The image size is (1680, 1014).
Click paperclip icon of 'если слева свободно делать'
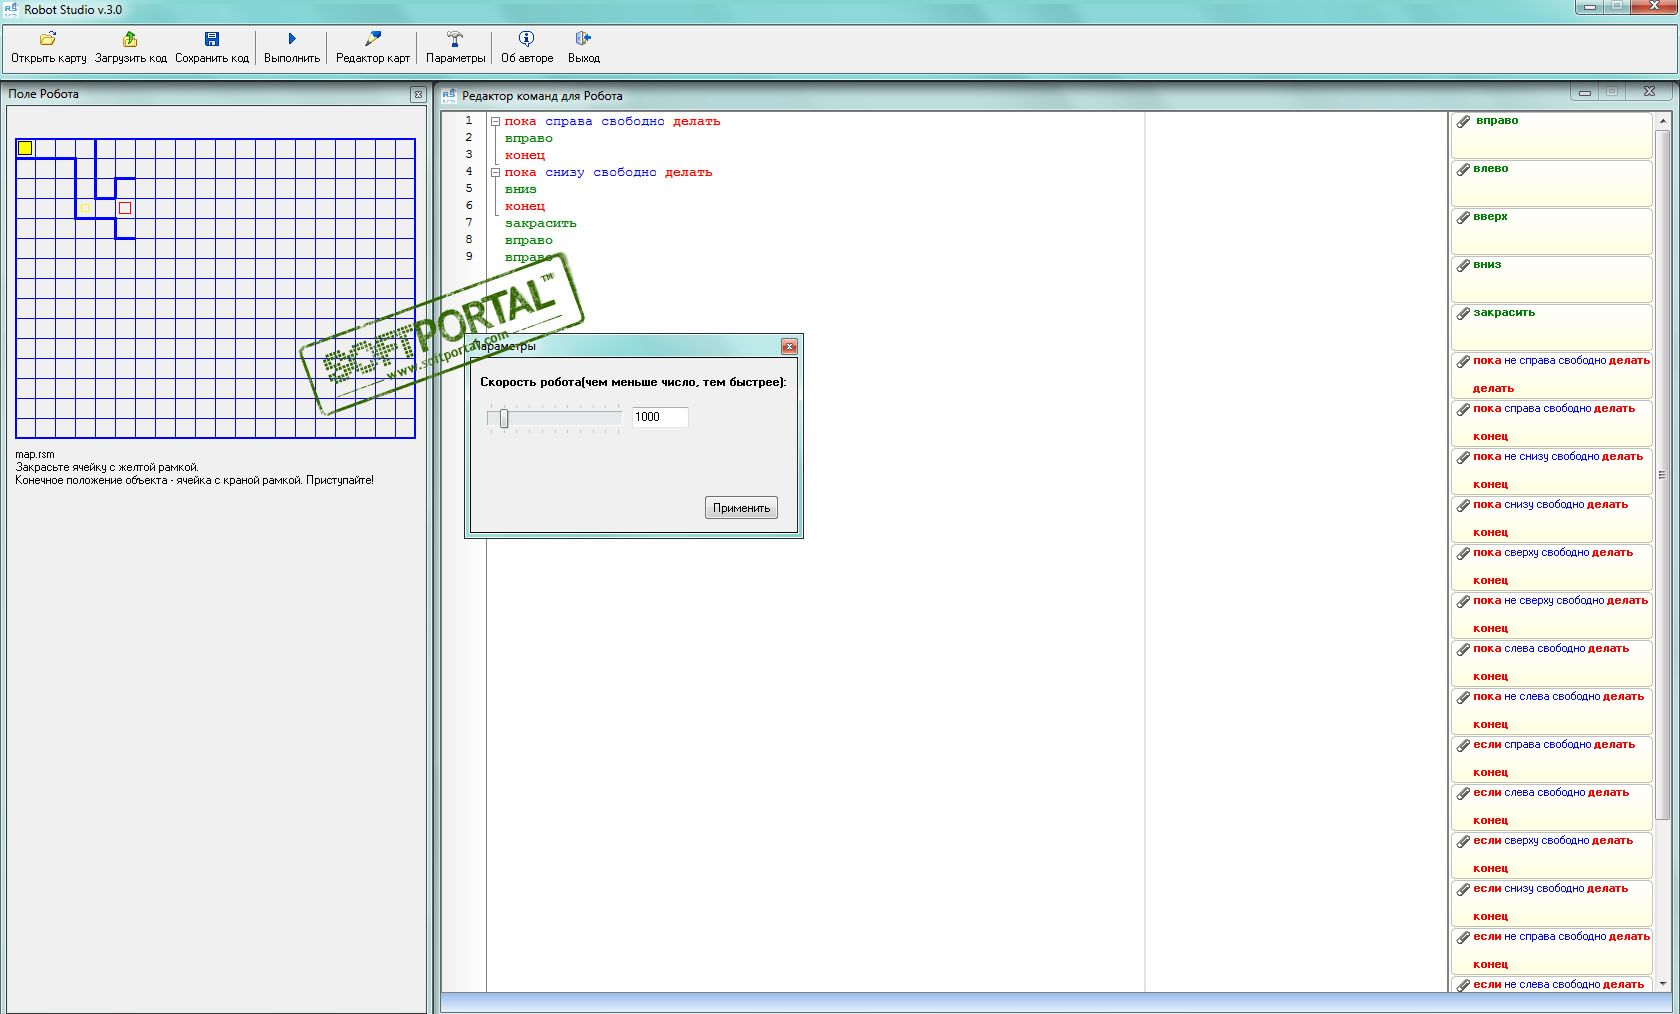pyautogui.click(x=1463, y=794)
